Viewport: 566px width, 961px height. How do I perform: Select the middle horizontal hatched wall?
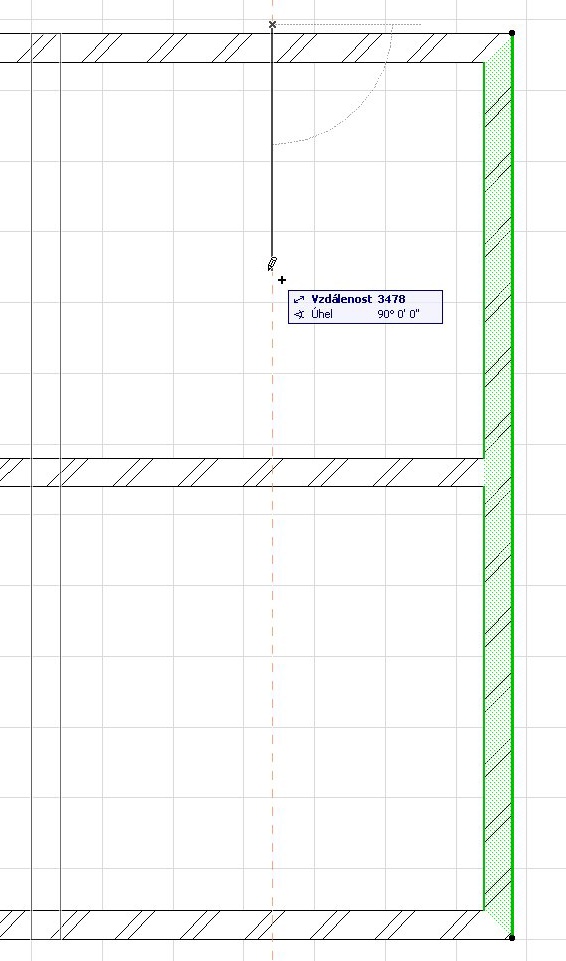tap(242, 472)
